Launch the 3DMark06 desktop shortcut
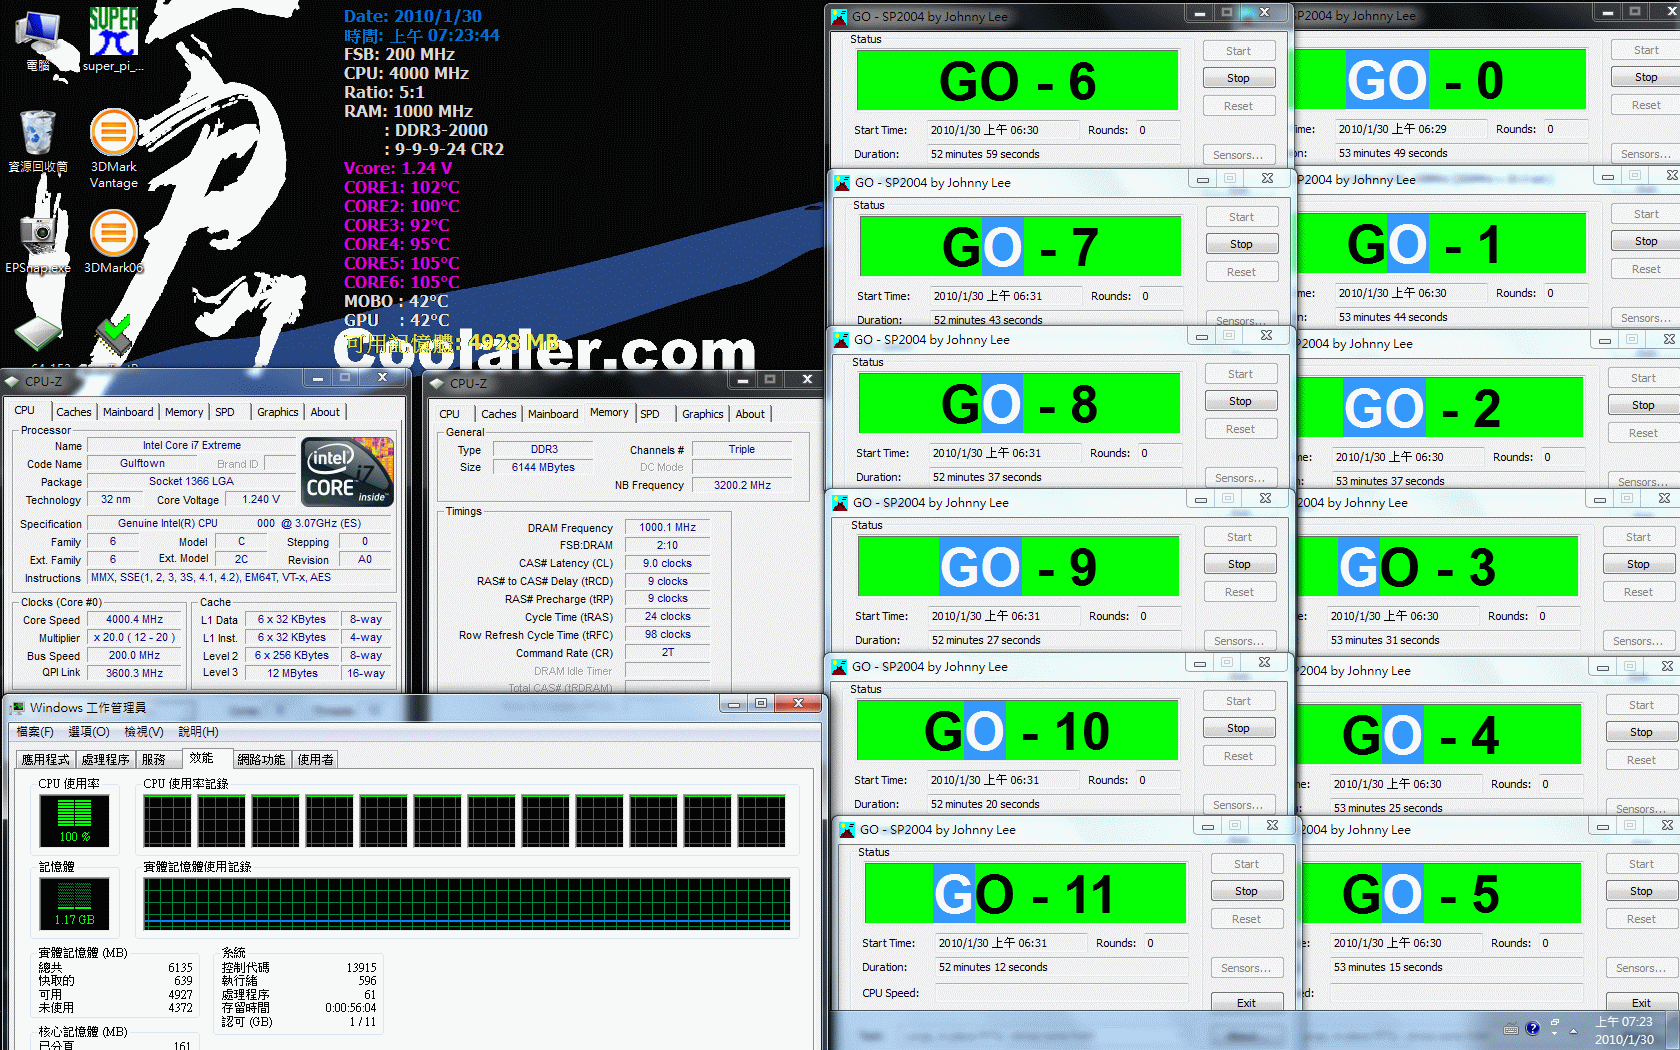Image resolution: width=1680 pixels, height=1050 pixels. click(114, 242)
